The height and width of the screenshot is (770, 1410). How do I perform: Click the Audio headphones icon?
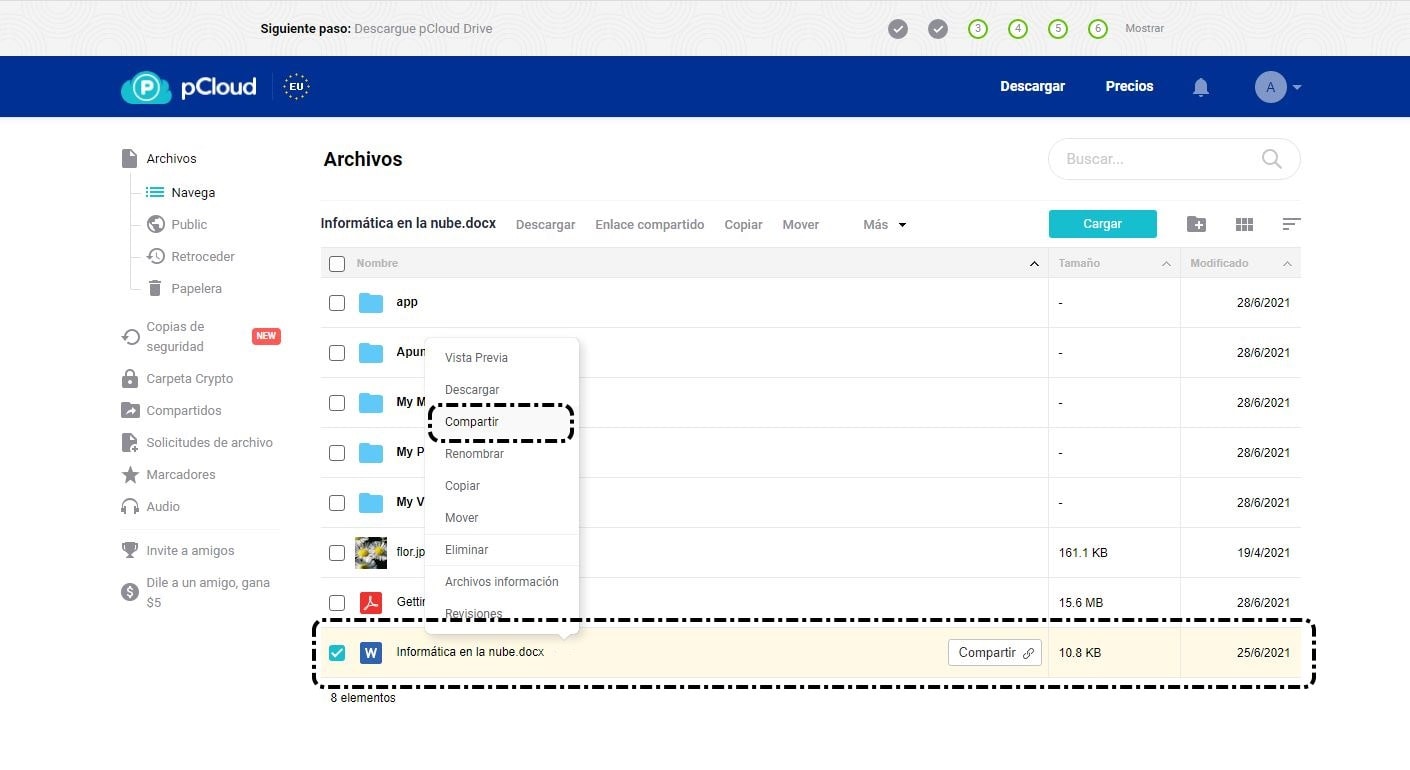tap(130, 507)
